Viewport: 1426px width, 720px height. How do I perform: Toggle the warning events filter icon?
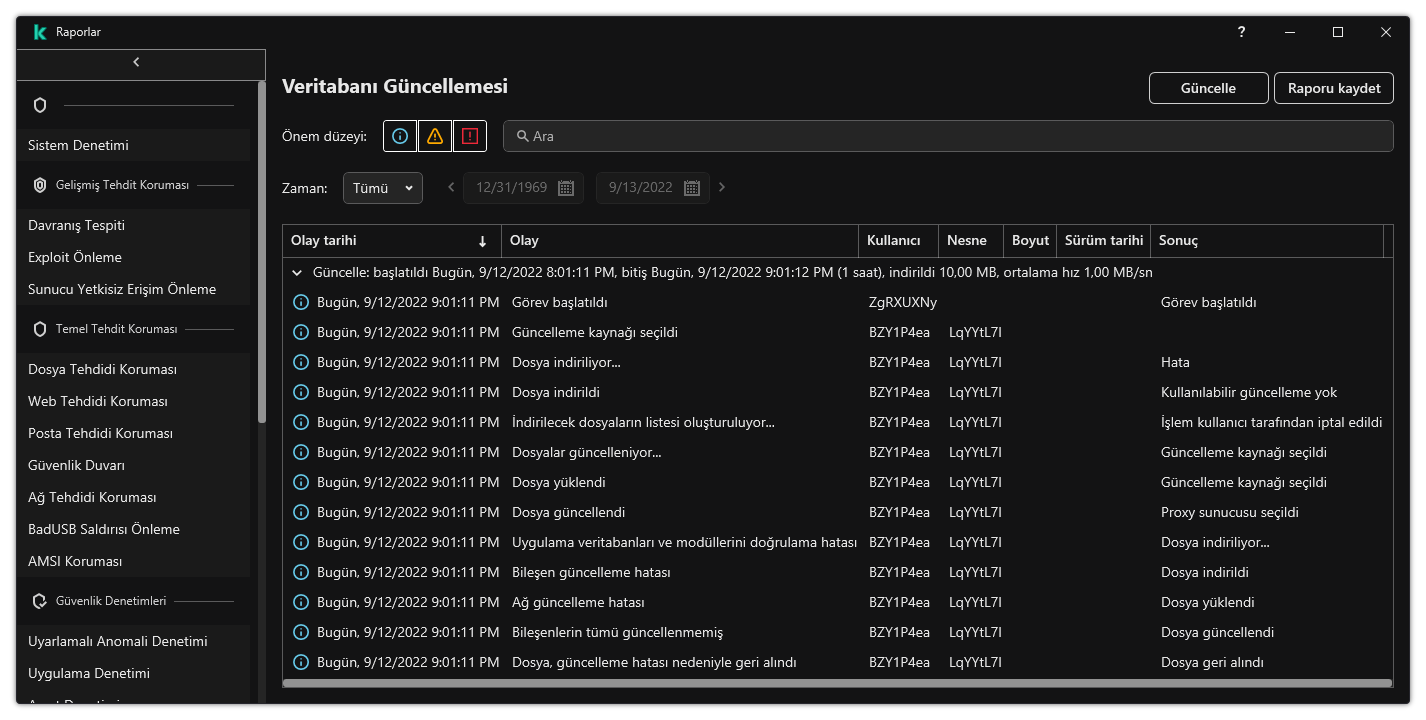pyautogui.click(x=435, y=136)
